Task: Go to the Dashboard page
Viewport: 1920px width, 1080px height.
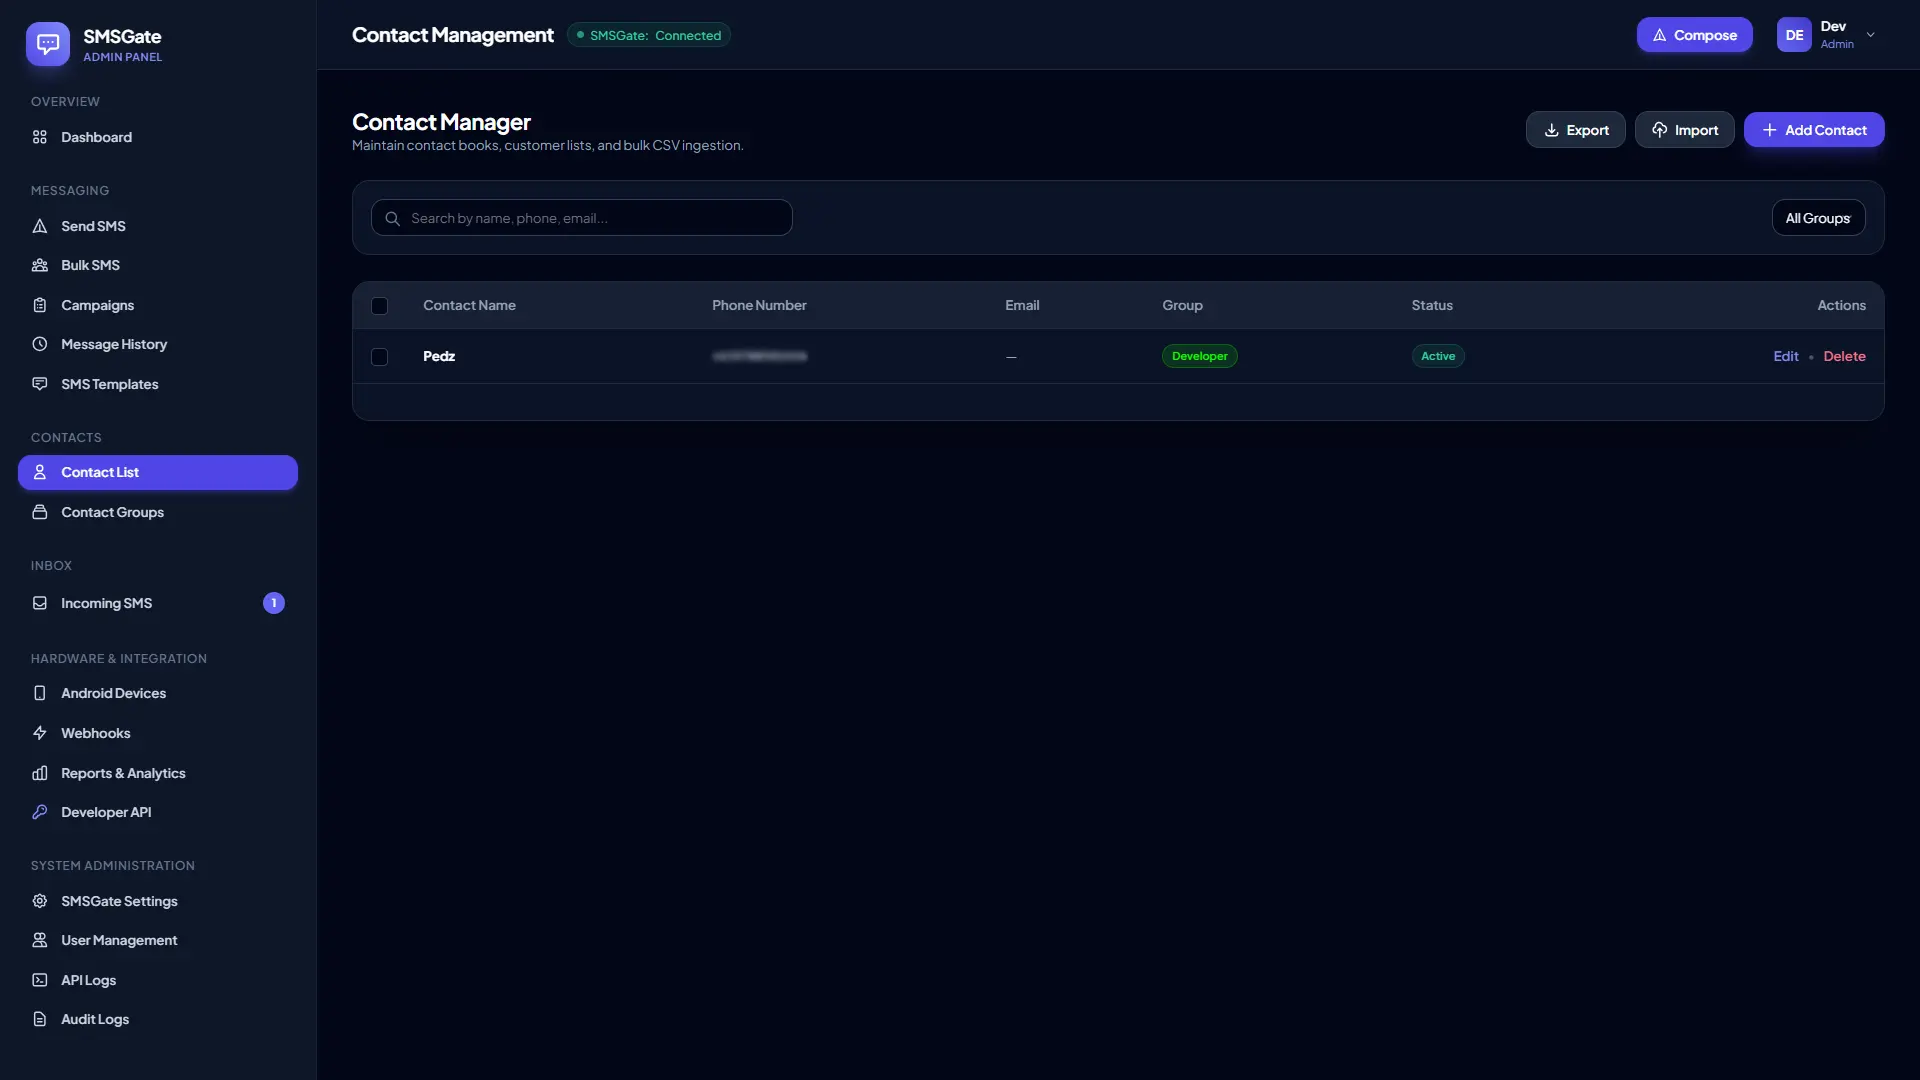Action: (158, 137)
